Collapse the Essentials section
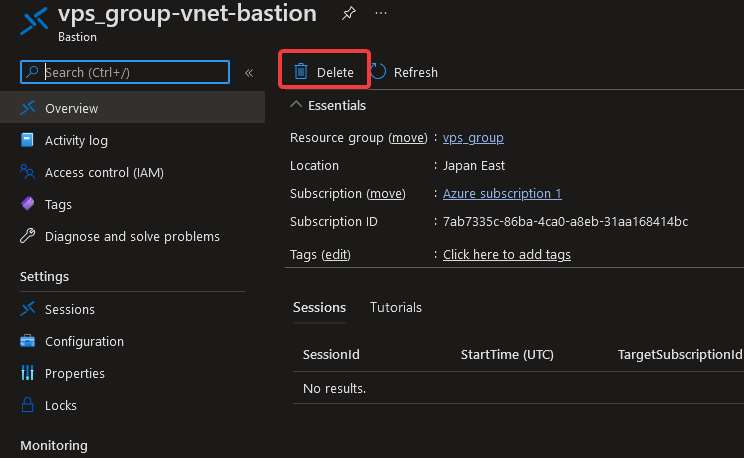The image size is (744, 458). pyautogui.click(x=296, y=105)
